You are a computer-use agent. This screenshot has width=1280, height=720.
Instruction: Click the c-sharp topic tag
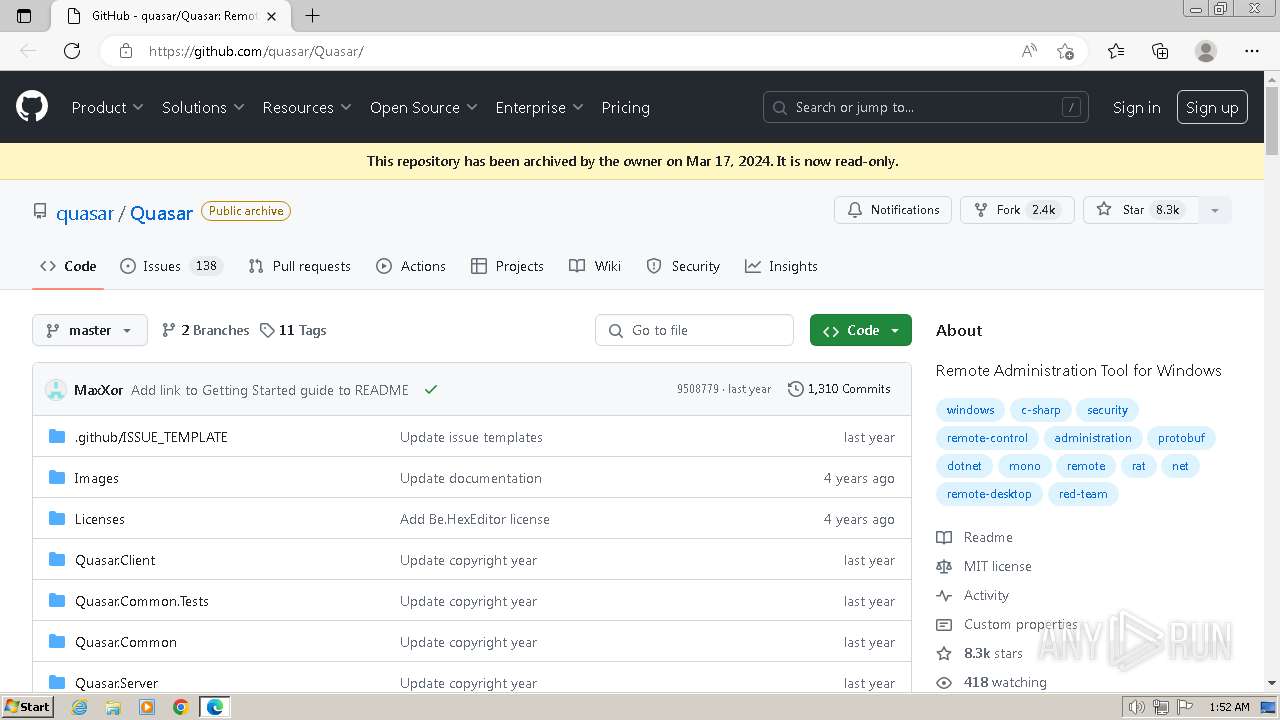coord(1040,410)
